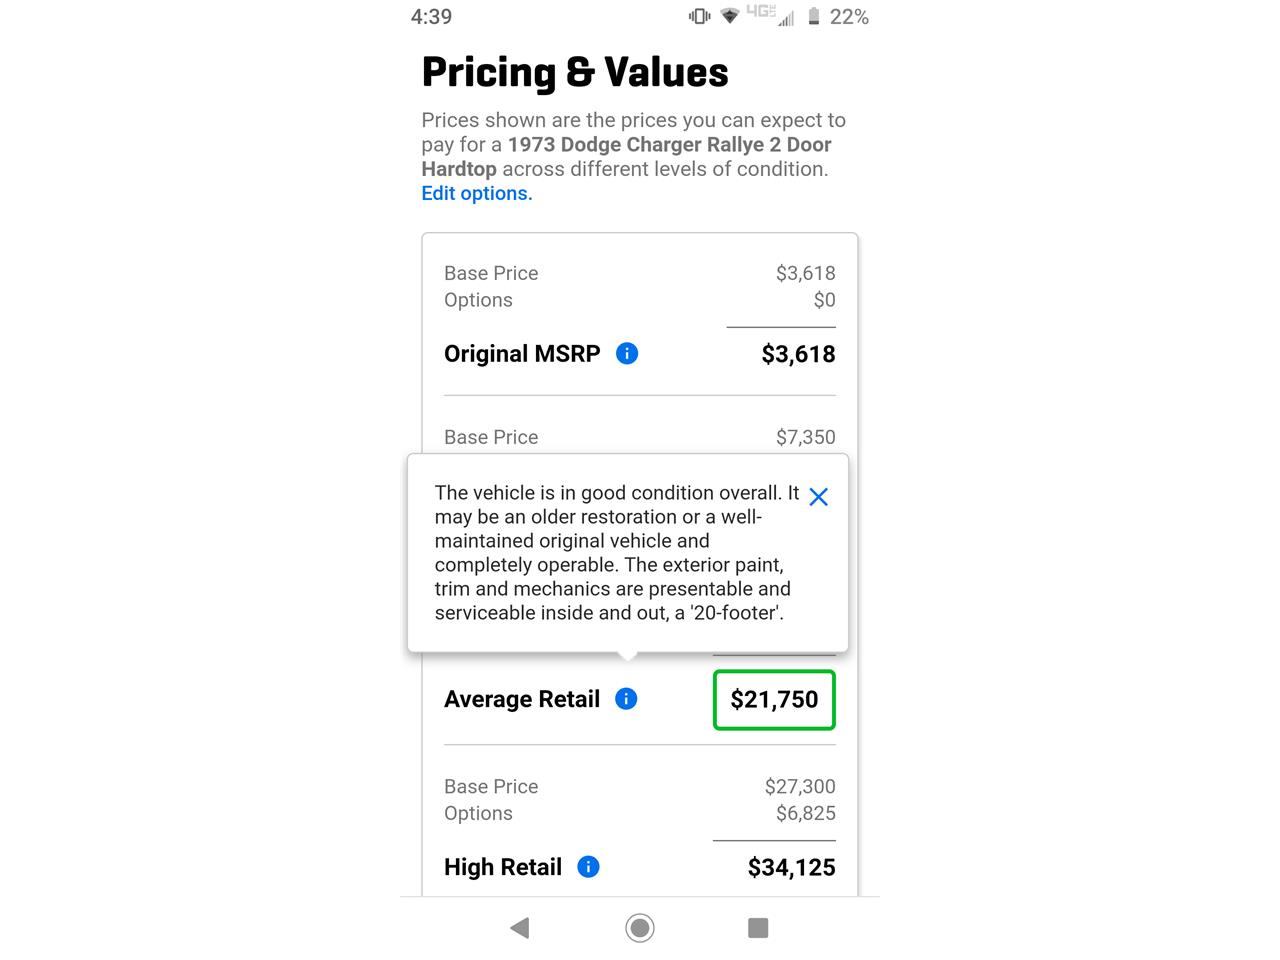Tap the $34,125 High Retail value

pyautogui.click(x=791, y=867)
